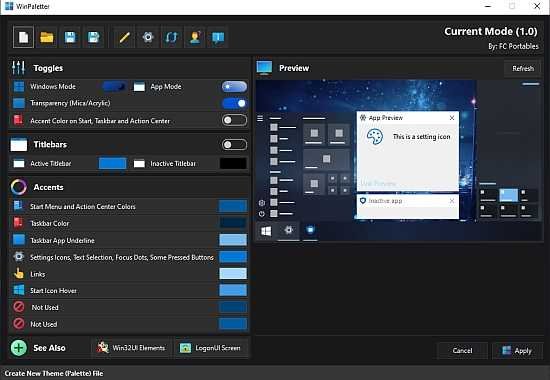Change the Settings Icons, Text Selection swatch

click(x=233, y=257)
